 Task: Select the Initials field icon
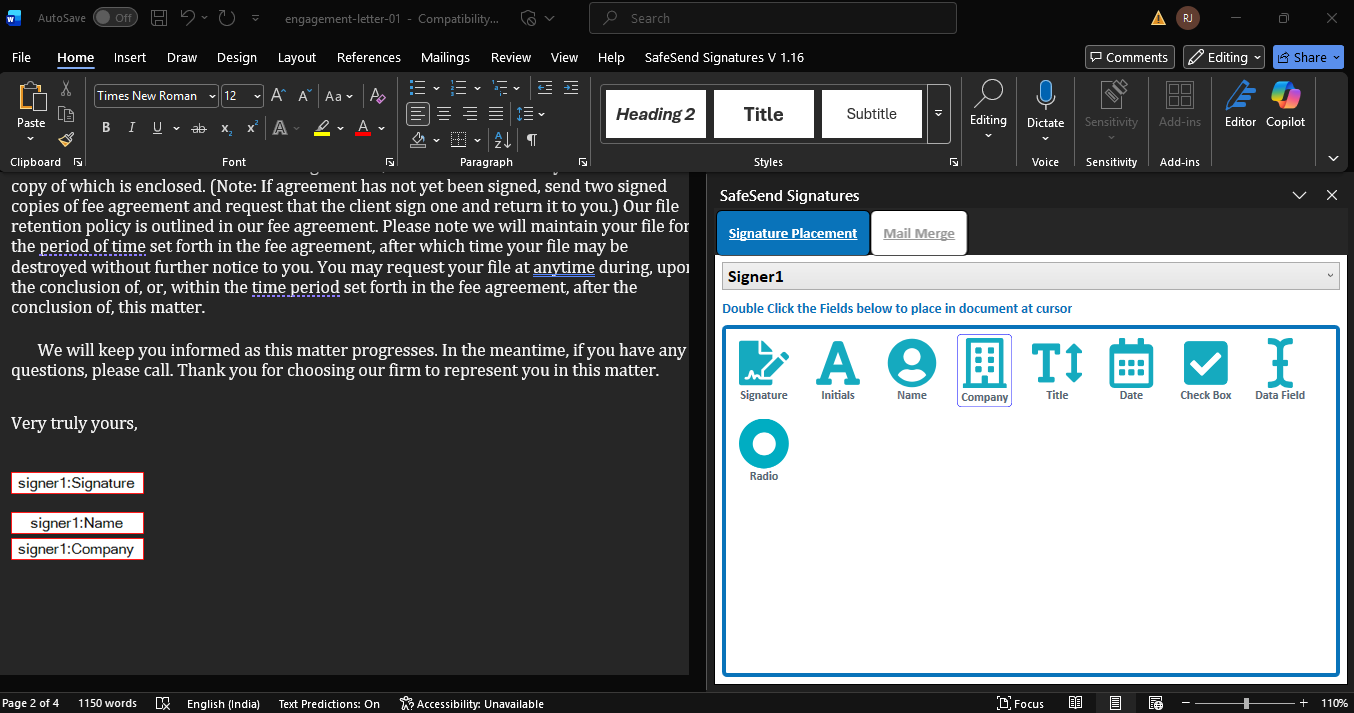click(x=837, y=364)
